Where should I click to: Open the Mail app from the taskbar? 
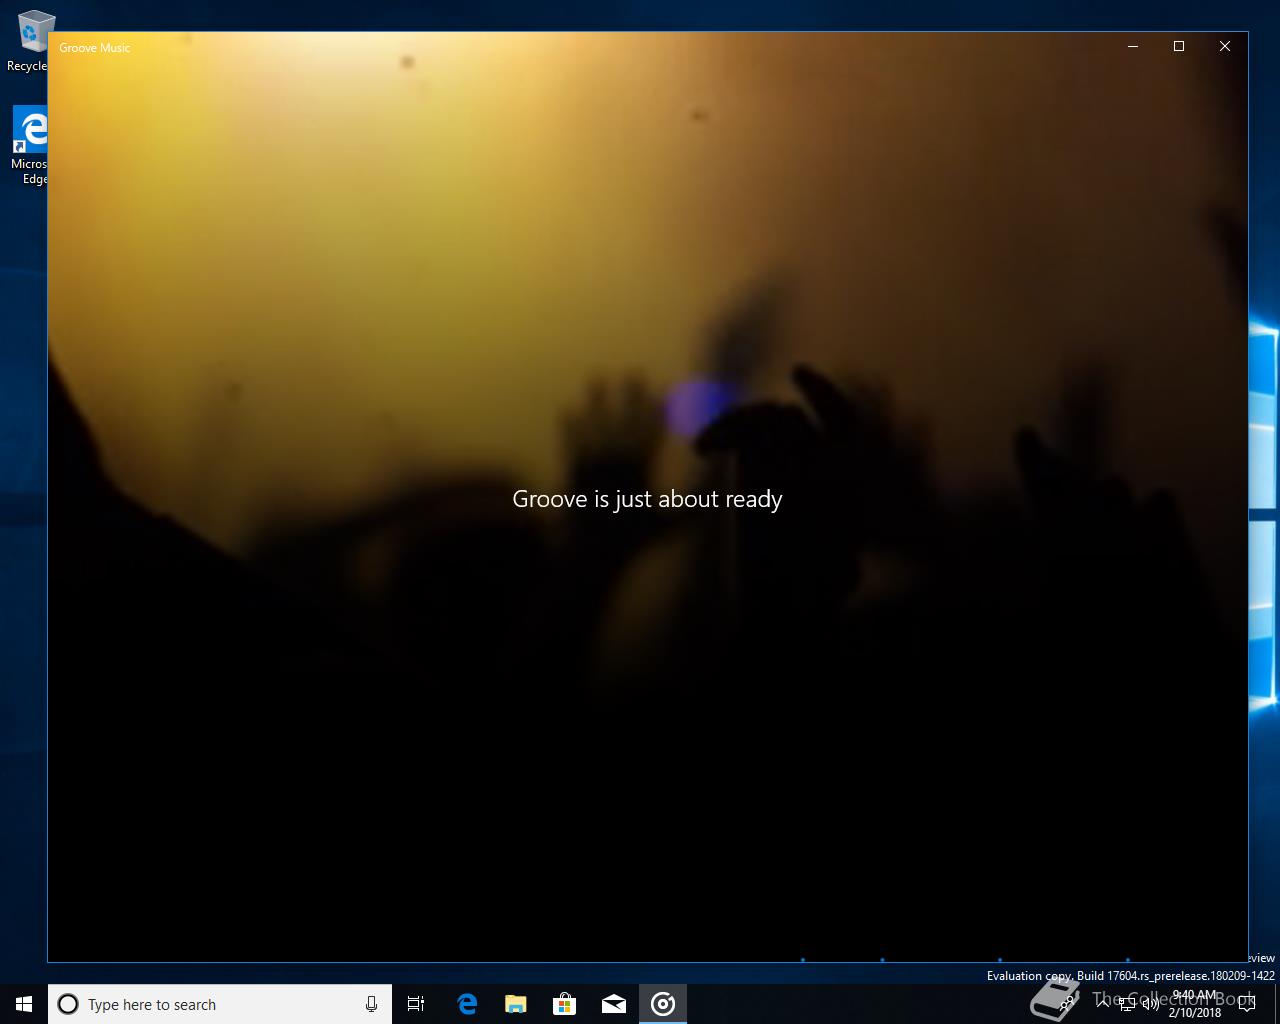tap(614, 1004)
